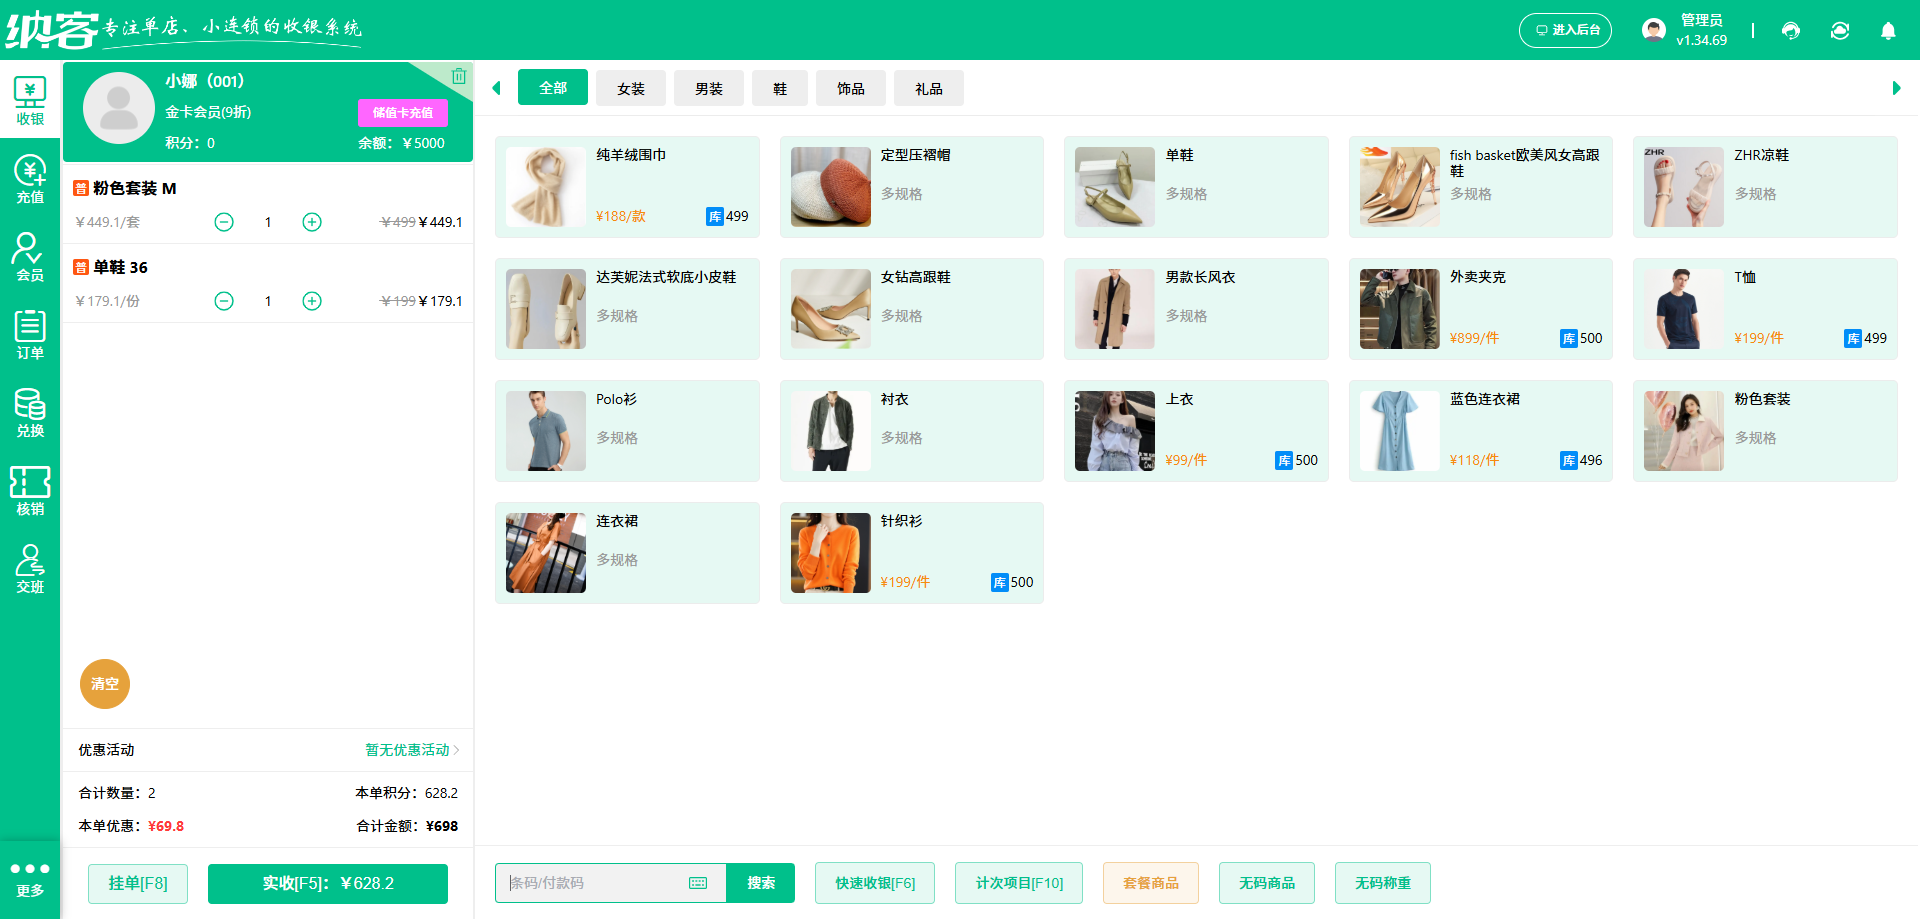1920x919 pixels.
Task: Select the 礼品 category tab
Action: pos(929,88)
